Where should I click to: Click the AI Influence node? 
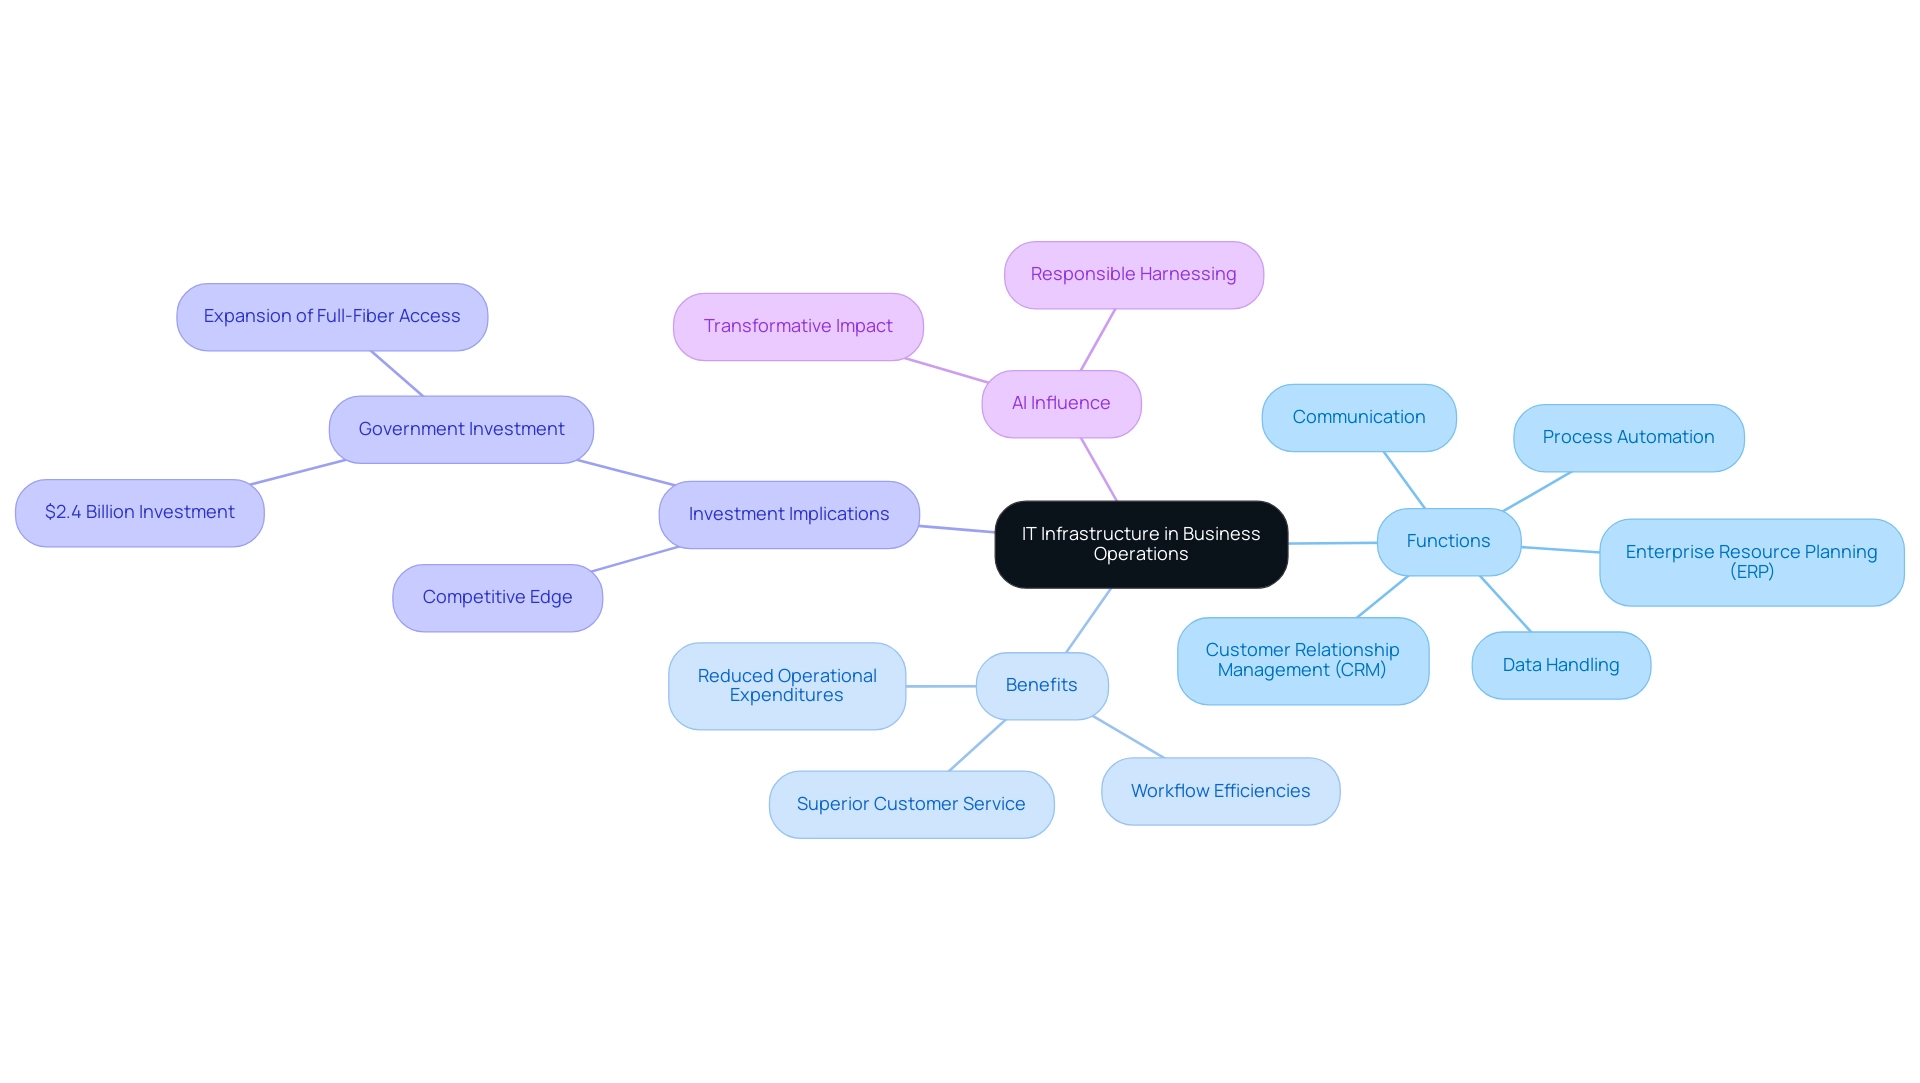1062,402
